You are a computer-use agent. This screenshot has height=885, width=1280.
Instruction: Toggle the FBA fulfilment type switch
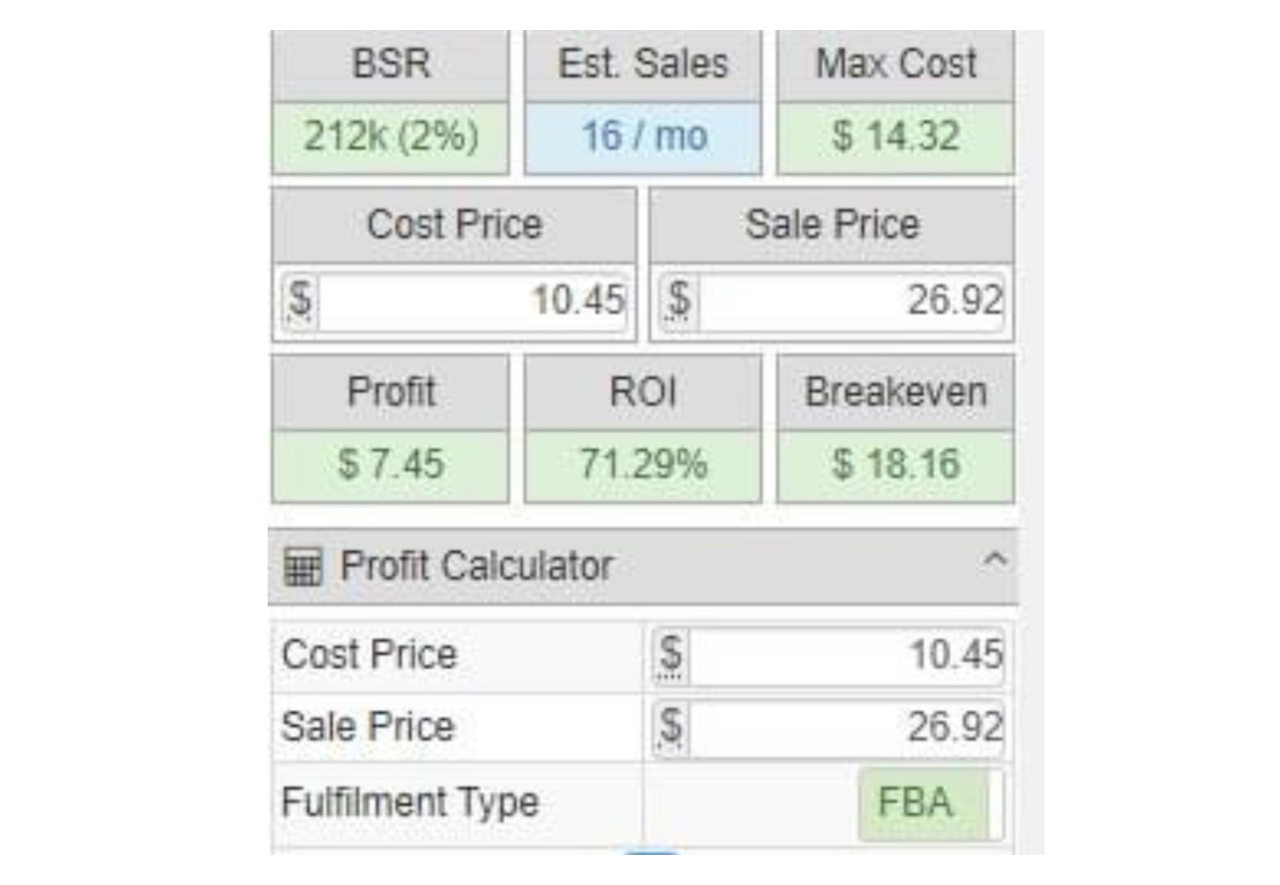tap(930, 802)
